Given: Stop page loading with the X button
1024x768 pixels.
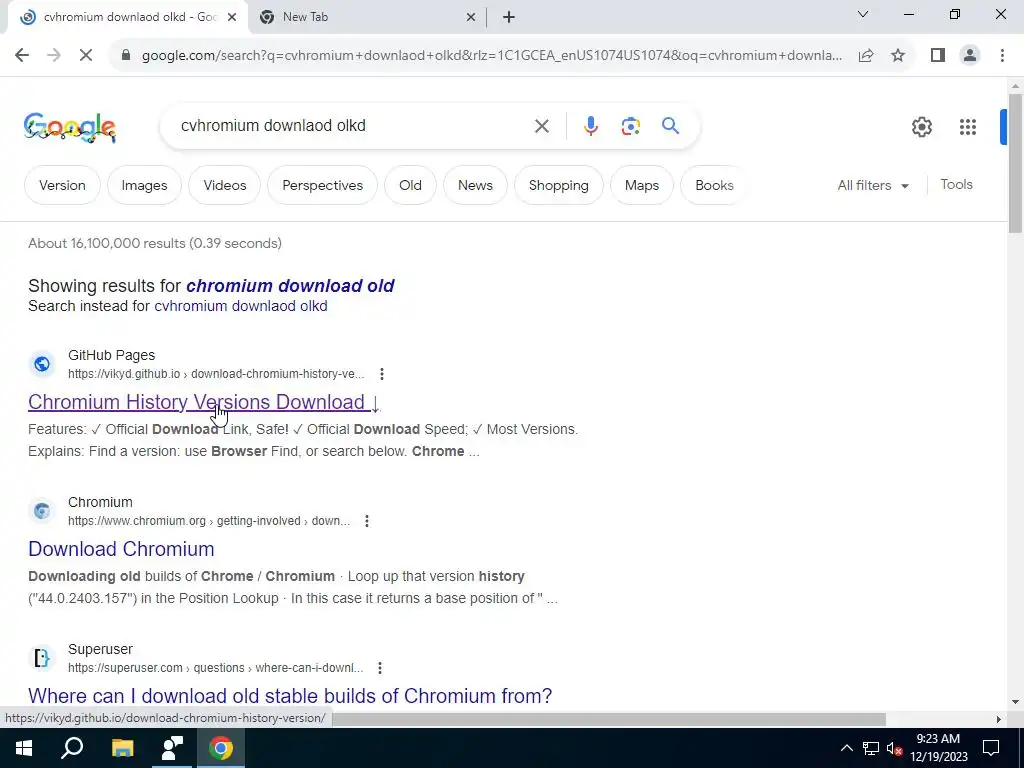Looking at the screenshot, I should (x=86, y=55).
